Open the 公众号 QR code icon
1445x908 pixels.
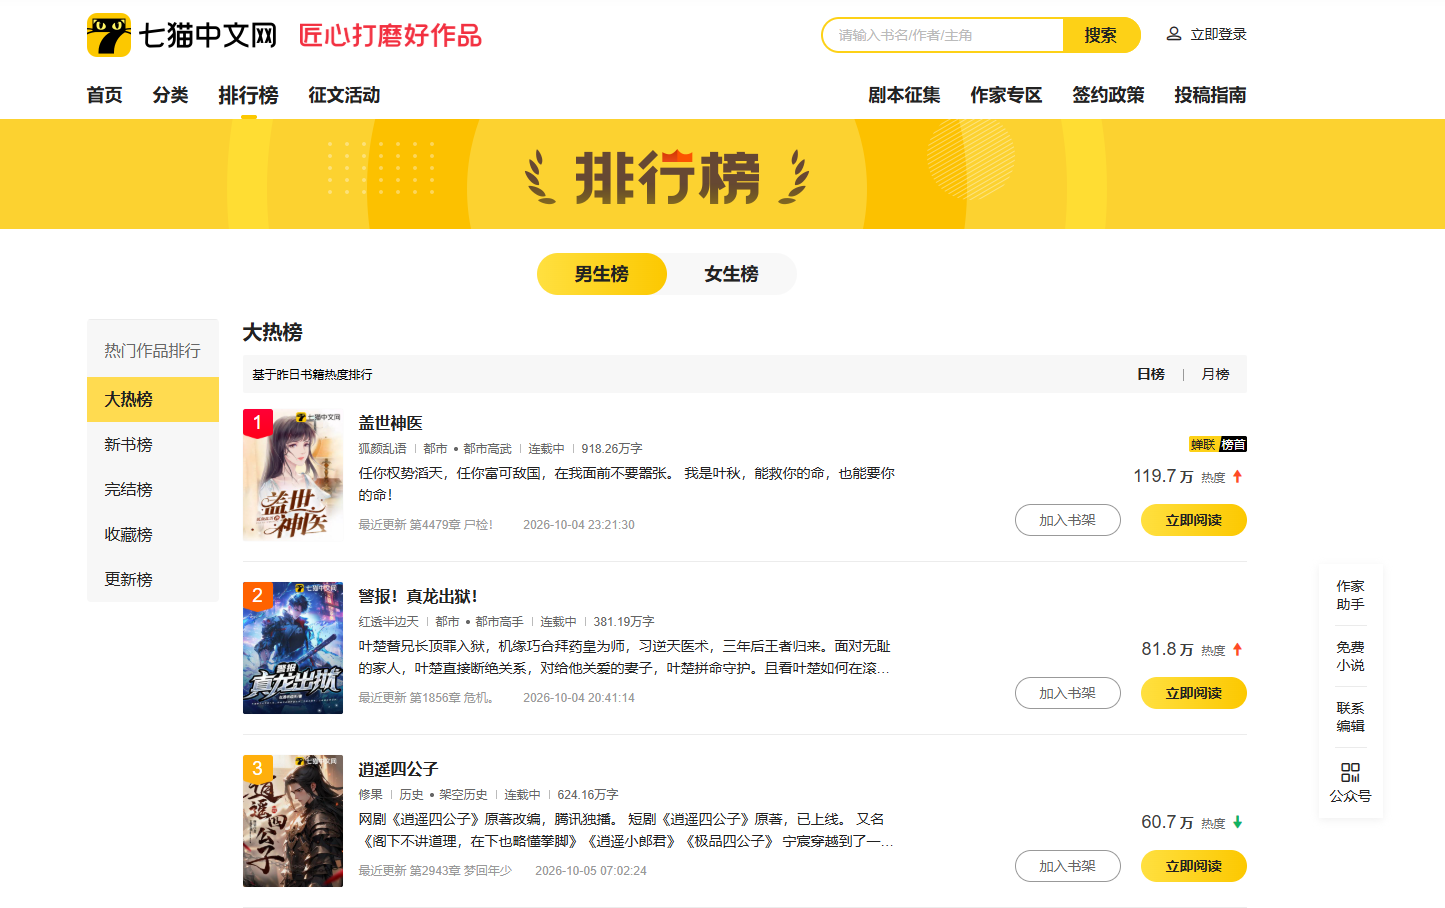1350,772
